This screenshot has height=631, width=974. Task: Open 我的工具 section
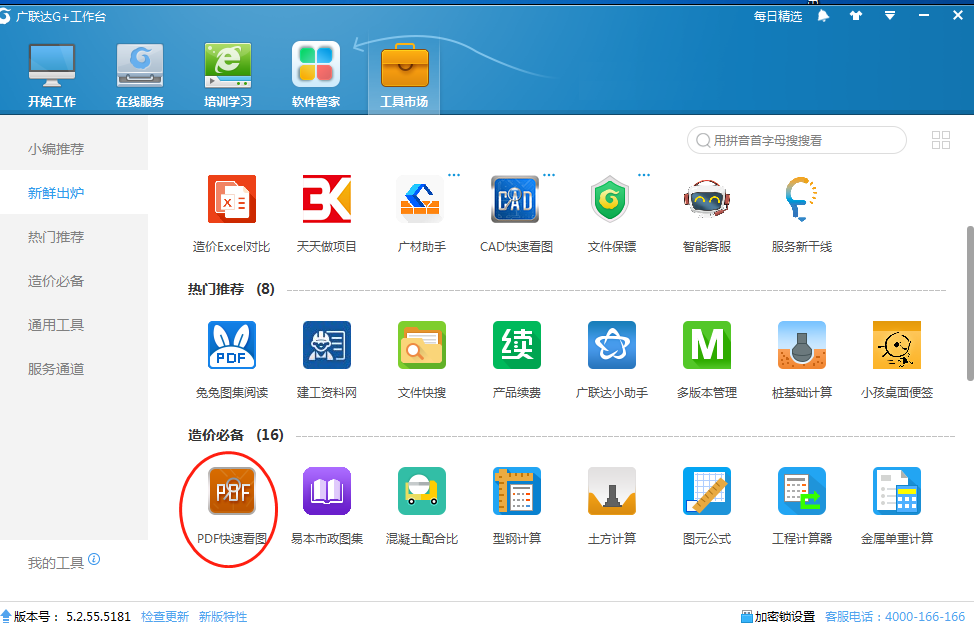tap(55, 563)
